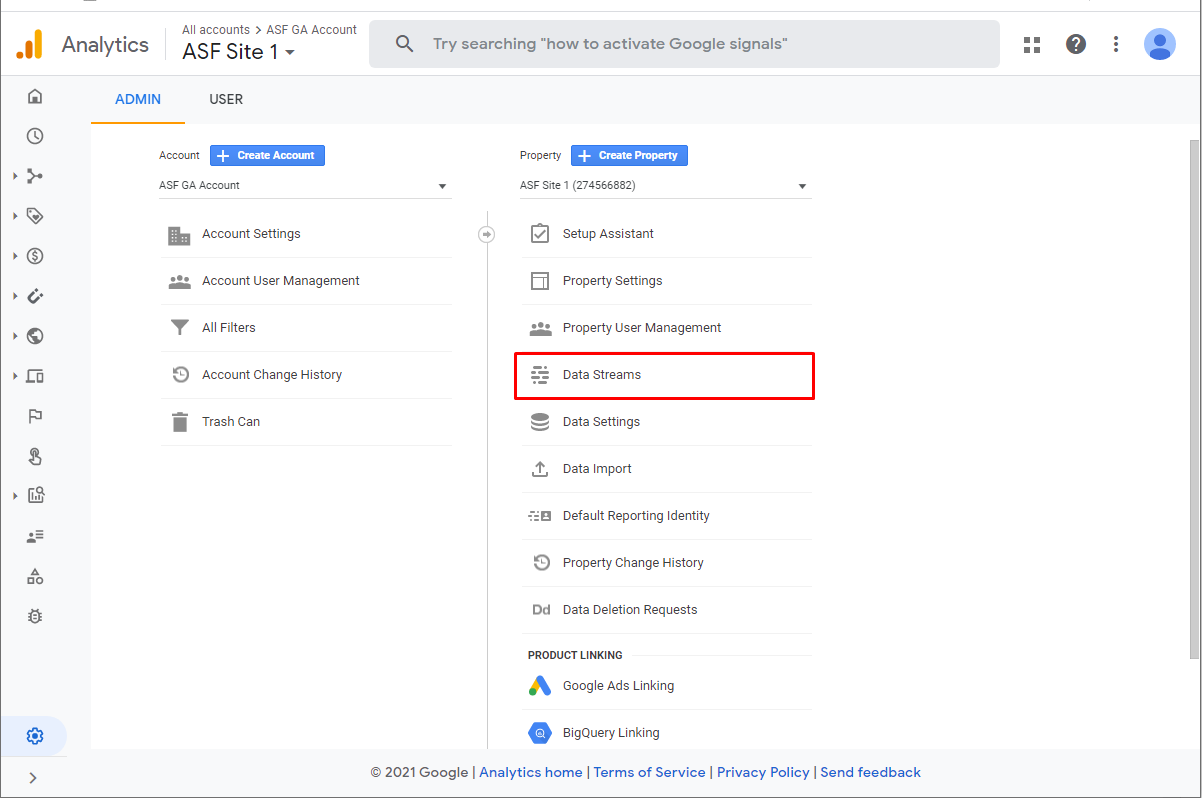The height and width of the screenshot is (798, 1202).
Task: Click the Help question mark icon
Action: [1076, 44]
